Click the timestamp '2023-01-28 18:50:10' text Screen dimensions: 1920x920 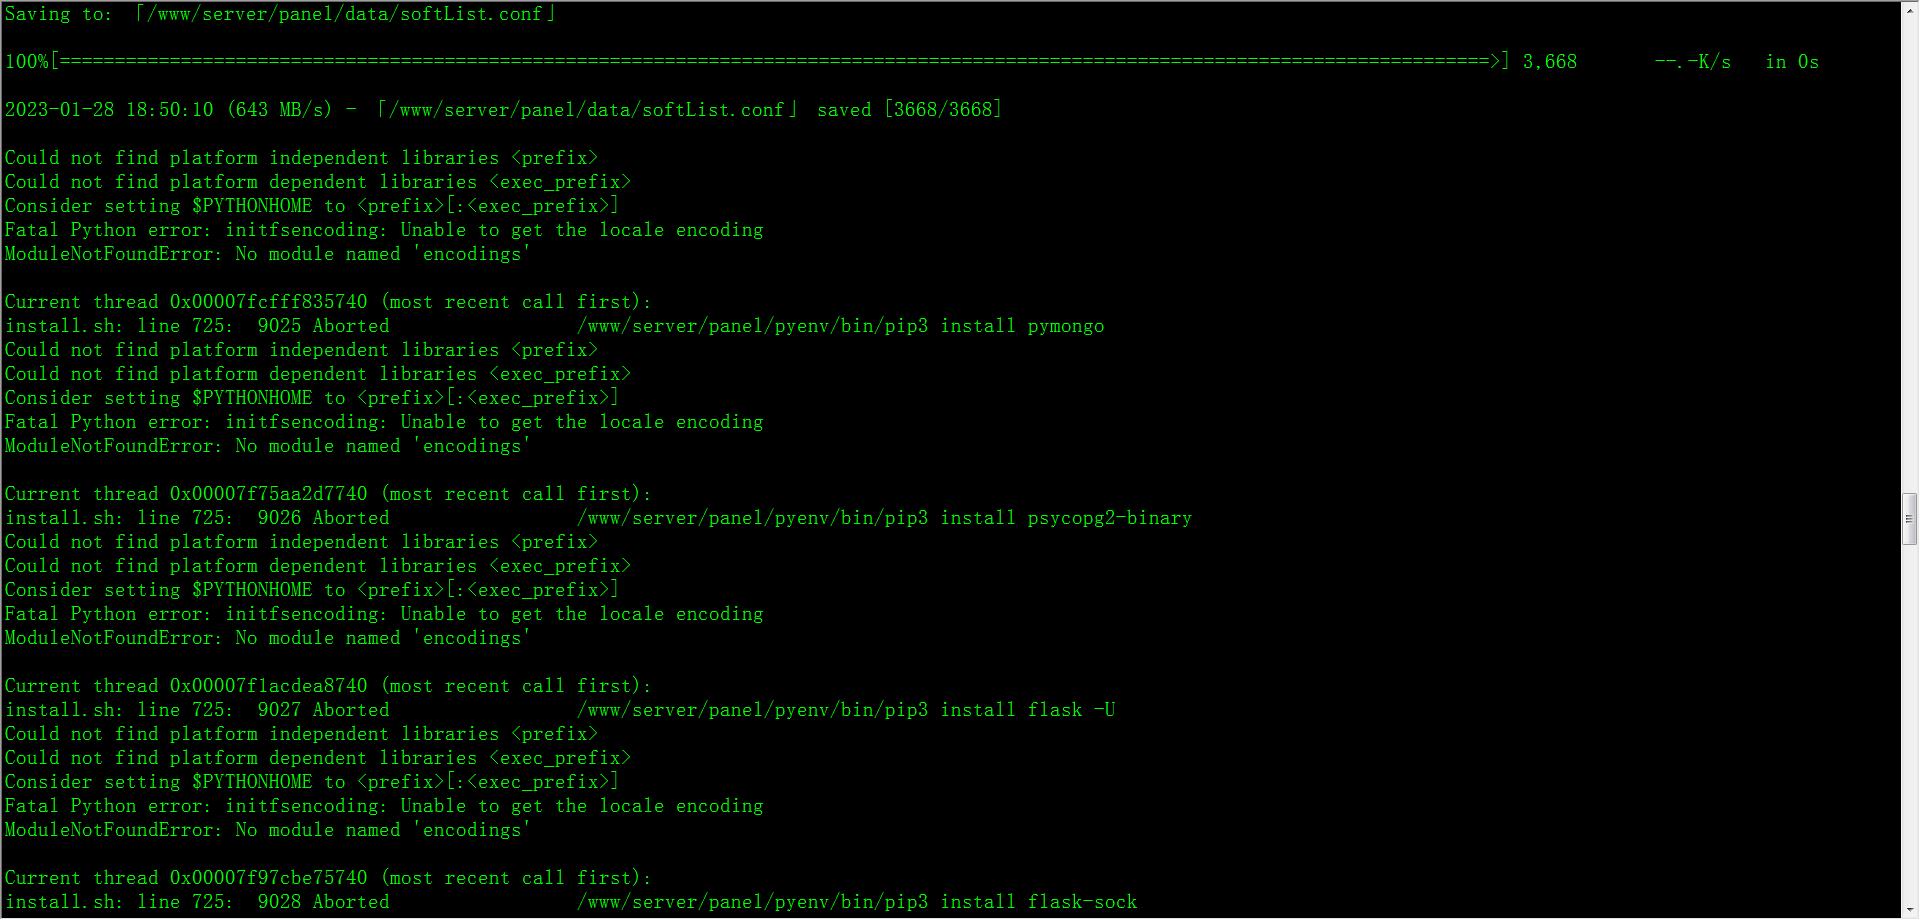[109, 110]
